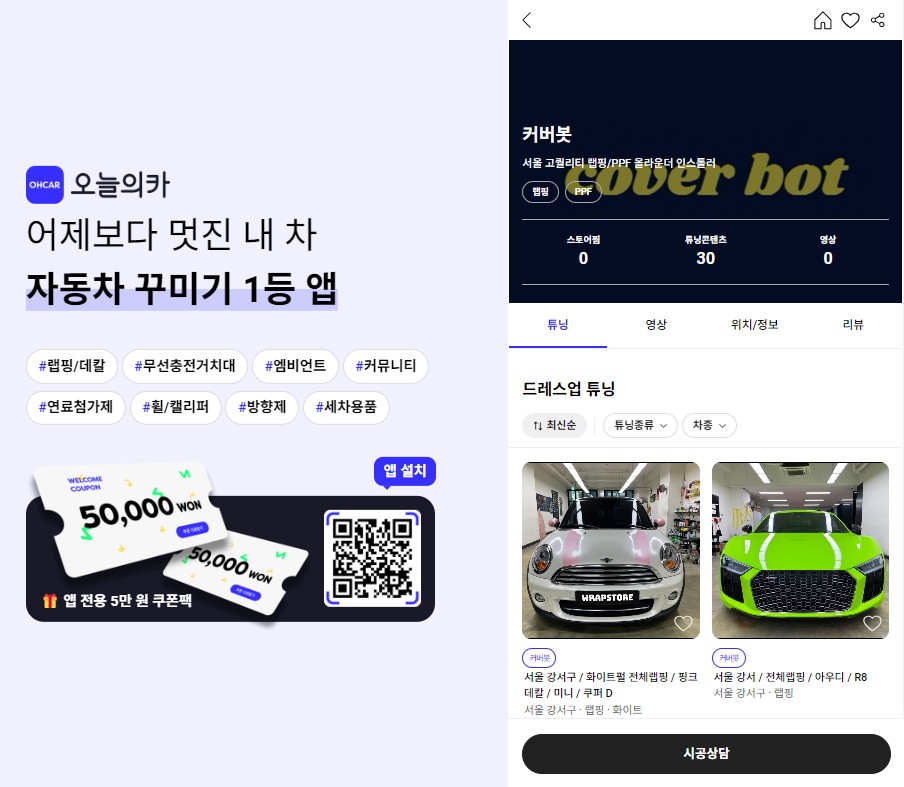Viewport: 904px width, 787px height.
Task: Click the 랩핑 badge under 커버봇
Action: (540, 192)
